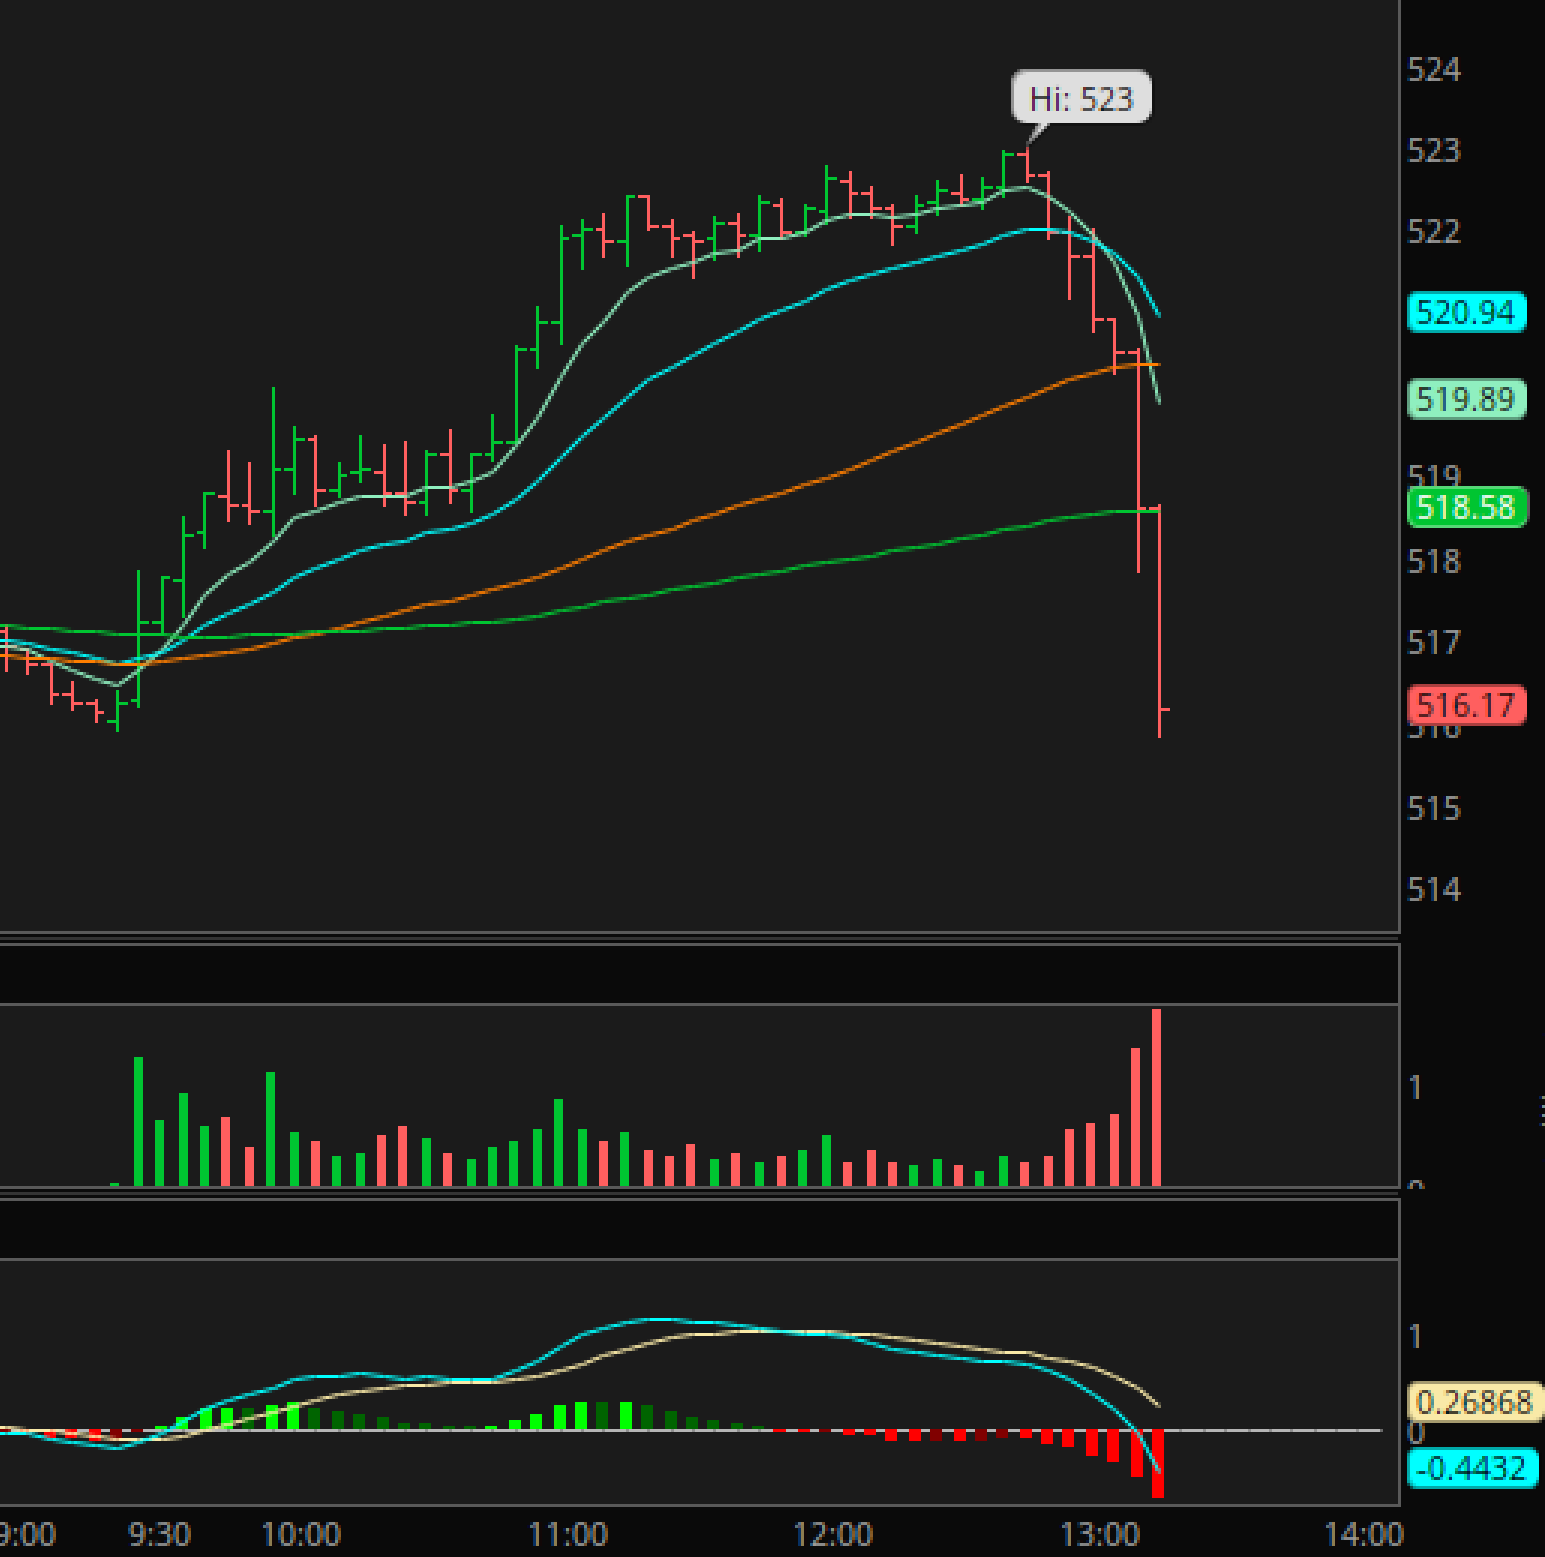Click the 12:00 time axis label

pos(833,1533)
